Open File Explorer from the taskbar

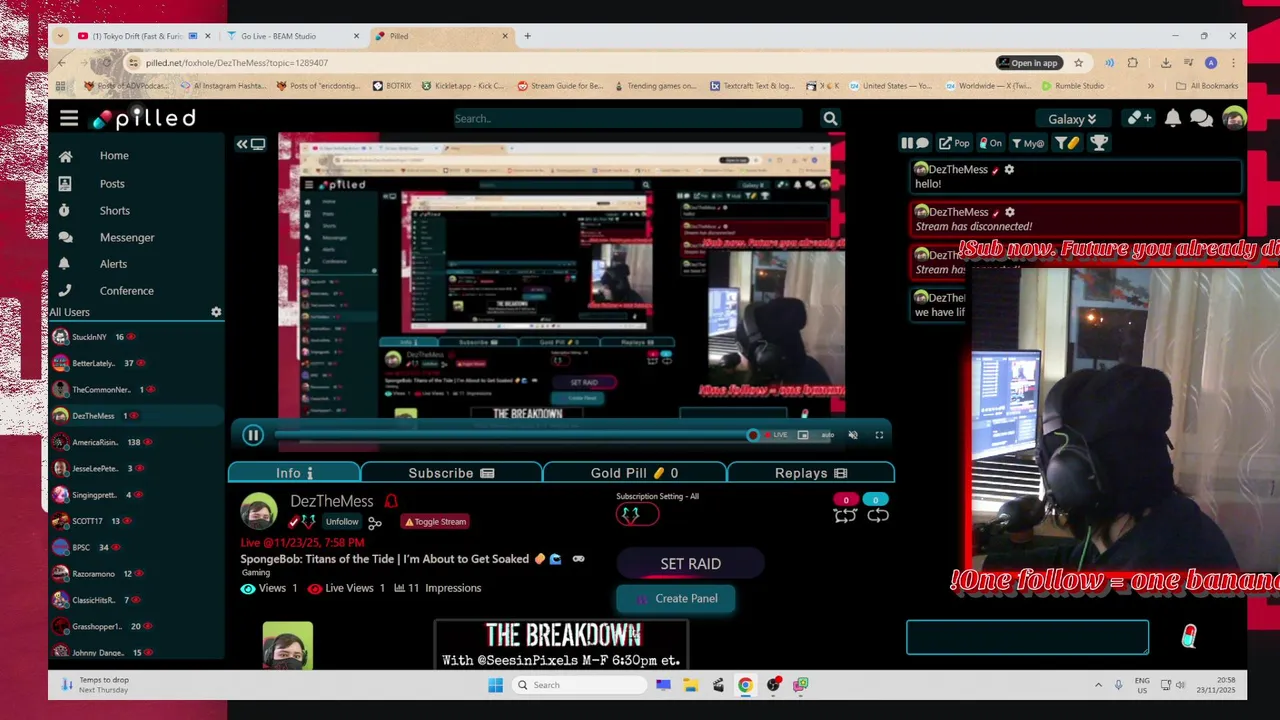click(691, 685)
